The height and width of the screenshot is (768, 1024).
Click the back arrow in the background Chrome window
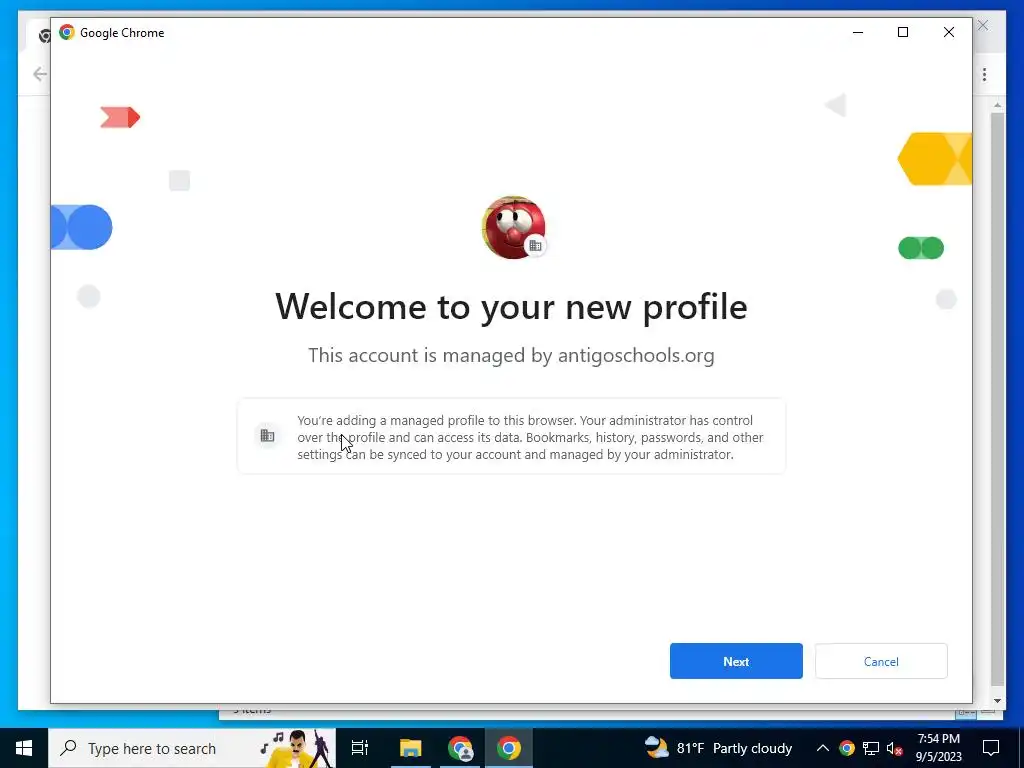click(40, 74)
